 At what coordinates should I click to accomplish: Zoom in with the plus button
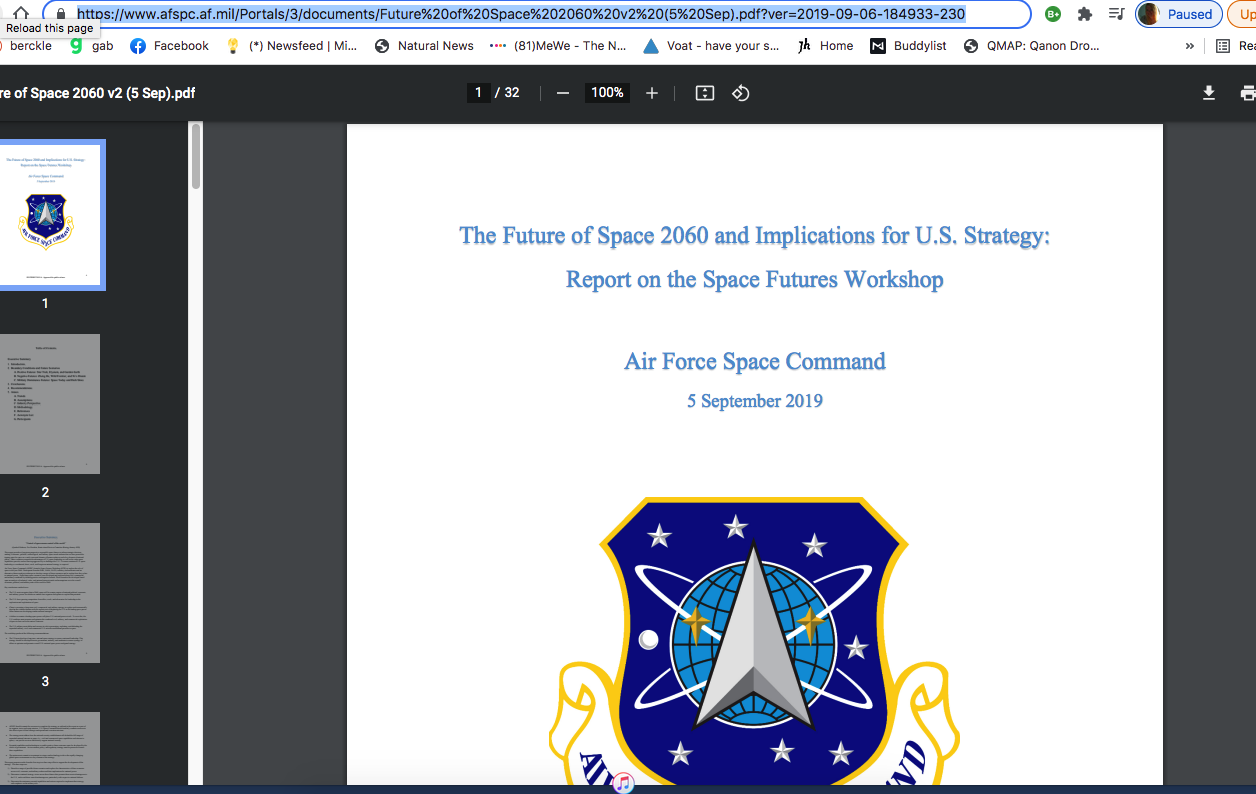[x=652, y=93]
